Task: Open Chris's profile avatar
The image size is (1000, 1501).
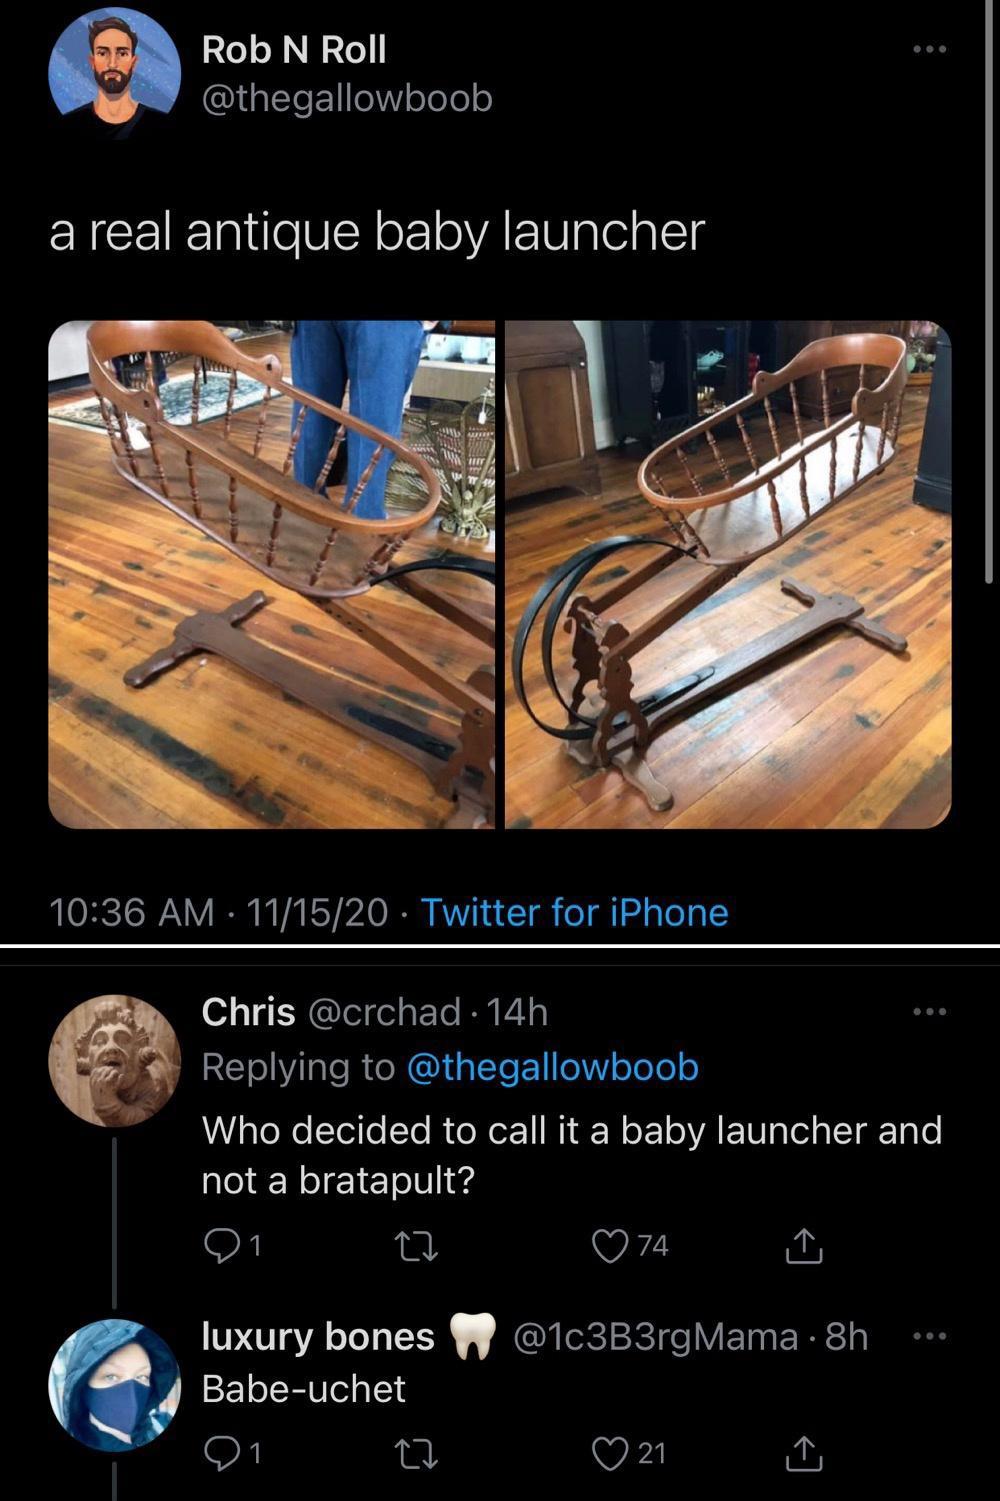Action: [x=114, y=1061]
